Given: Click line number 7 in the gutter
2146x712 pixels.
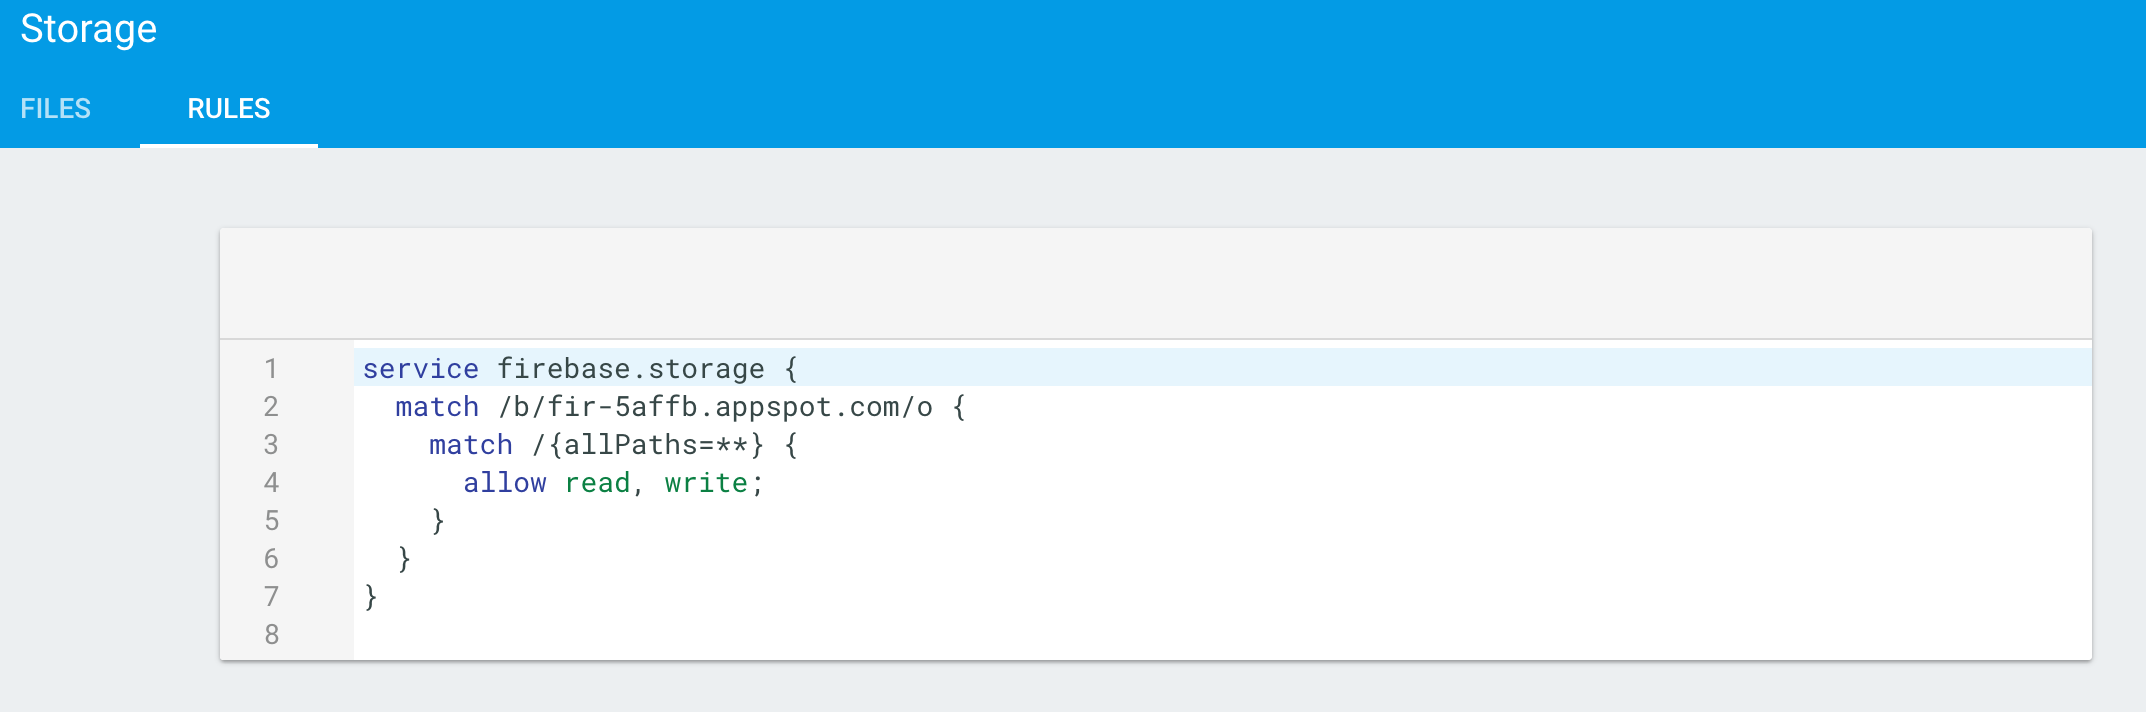Looking at the screenshot, I should (271, 597).
